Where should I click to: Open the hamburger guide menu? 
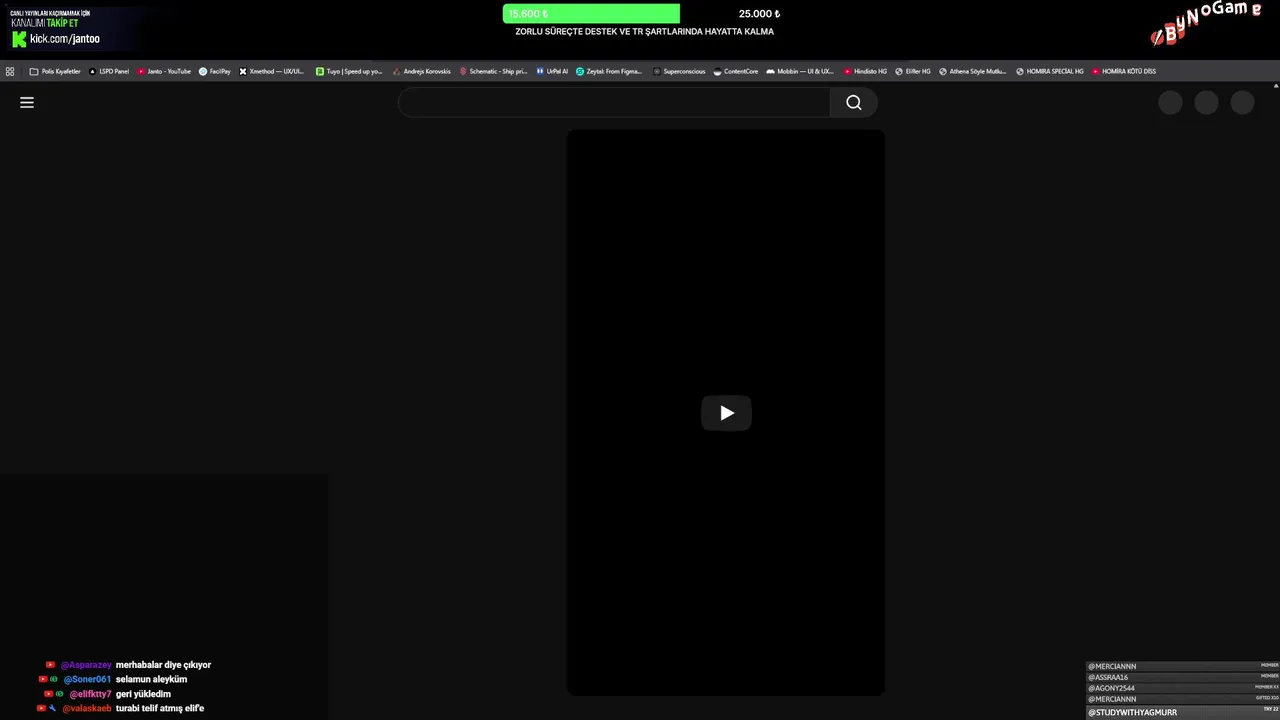(x=27, y=102)
